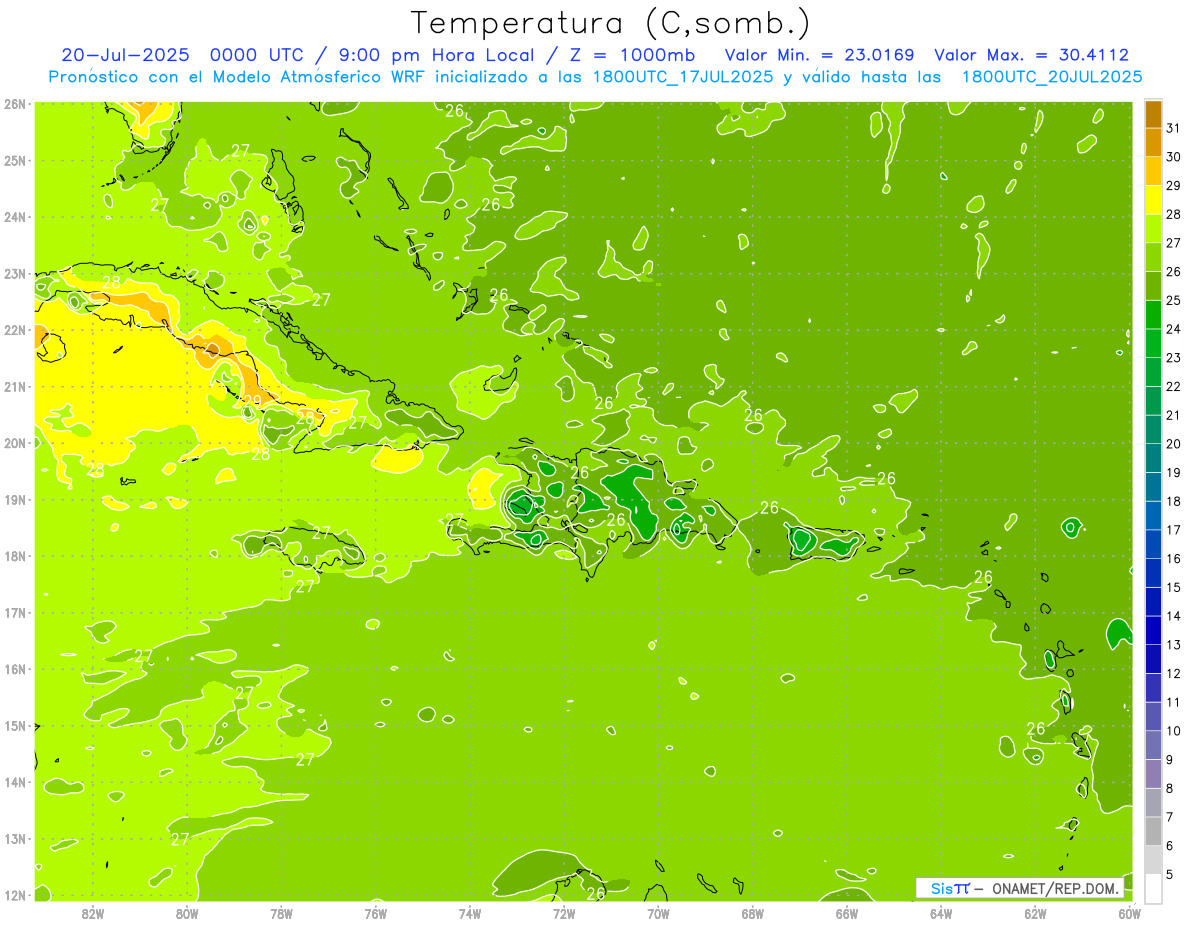
Task: Click the 'Valor Min. = 23.0169' readout
Action: pyautogui.click(x=819, y=55)
